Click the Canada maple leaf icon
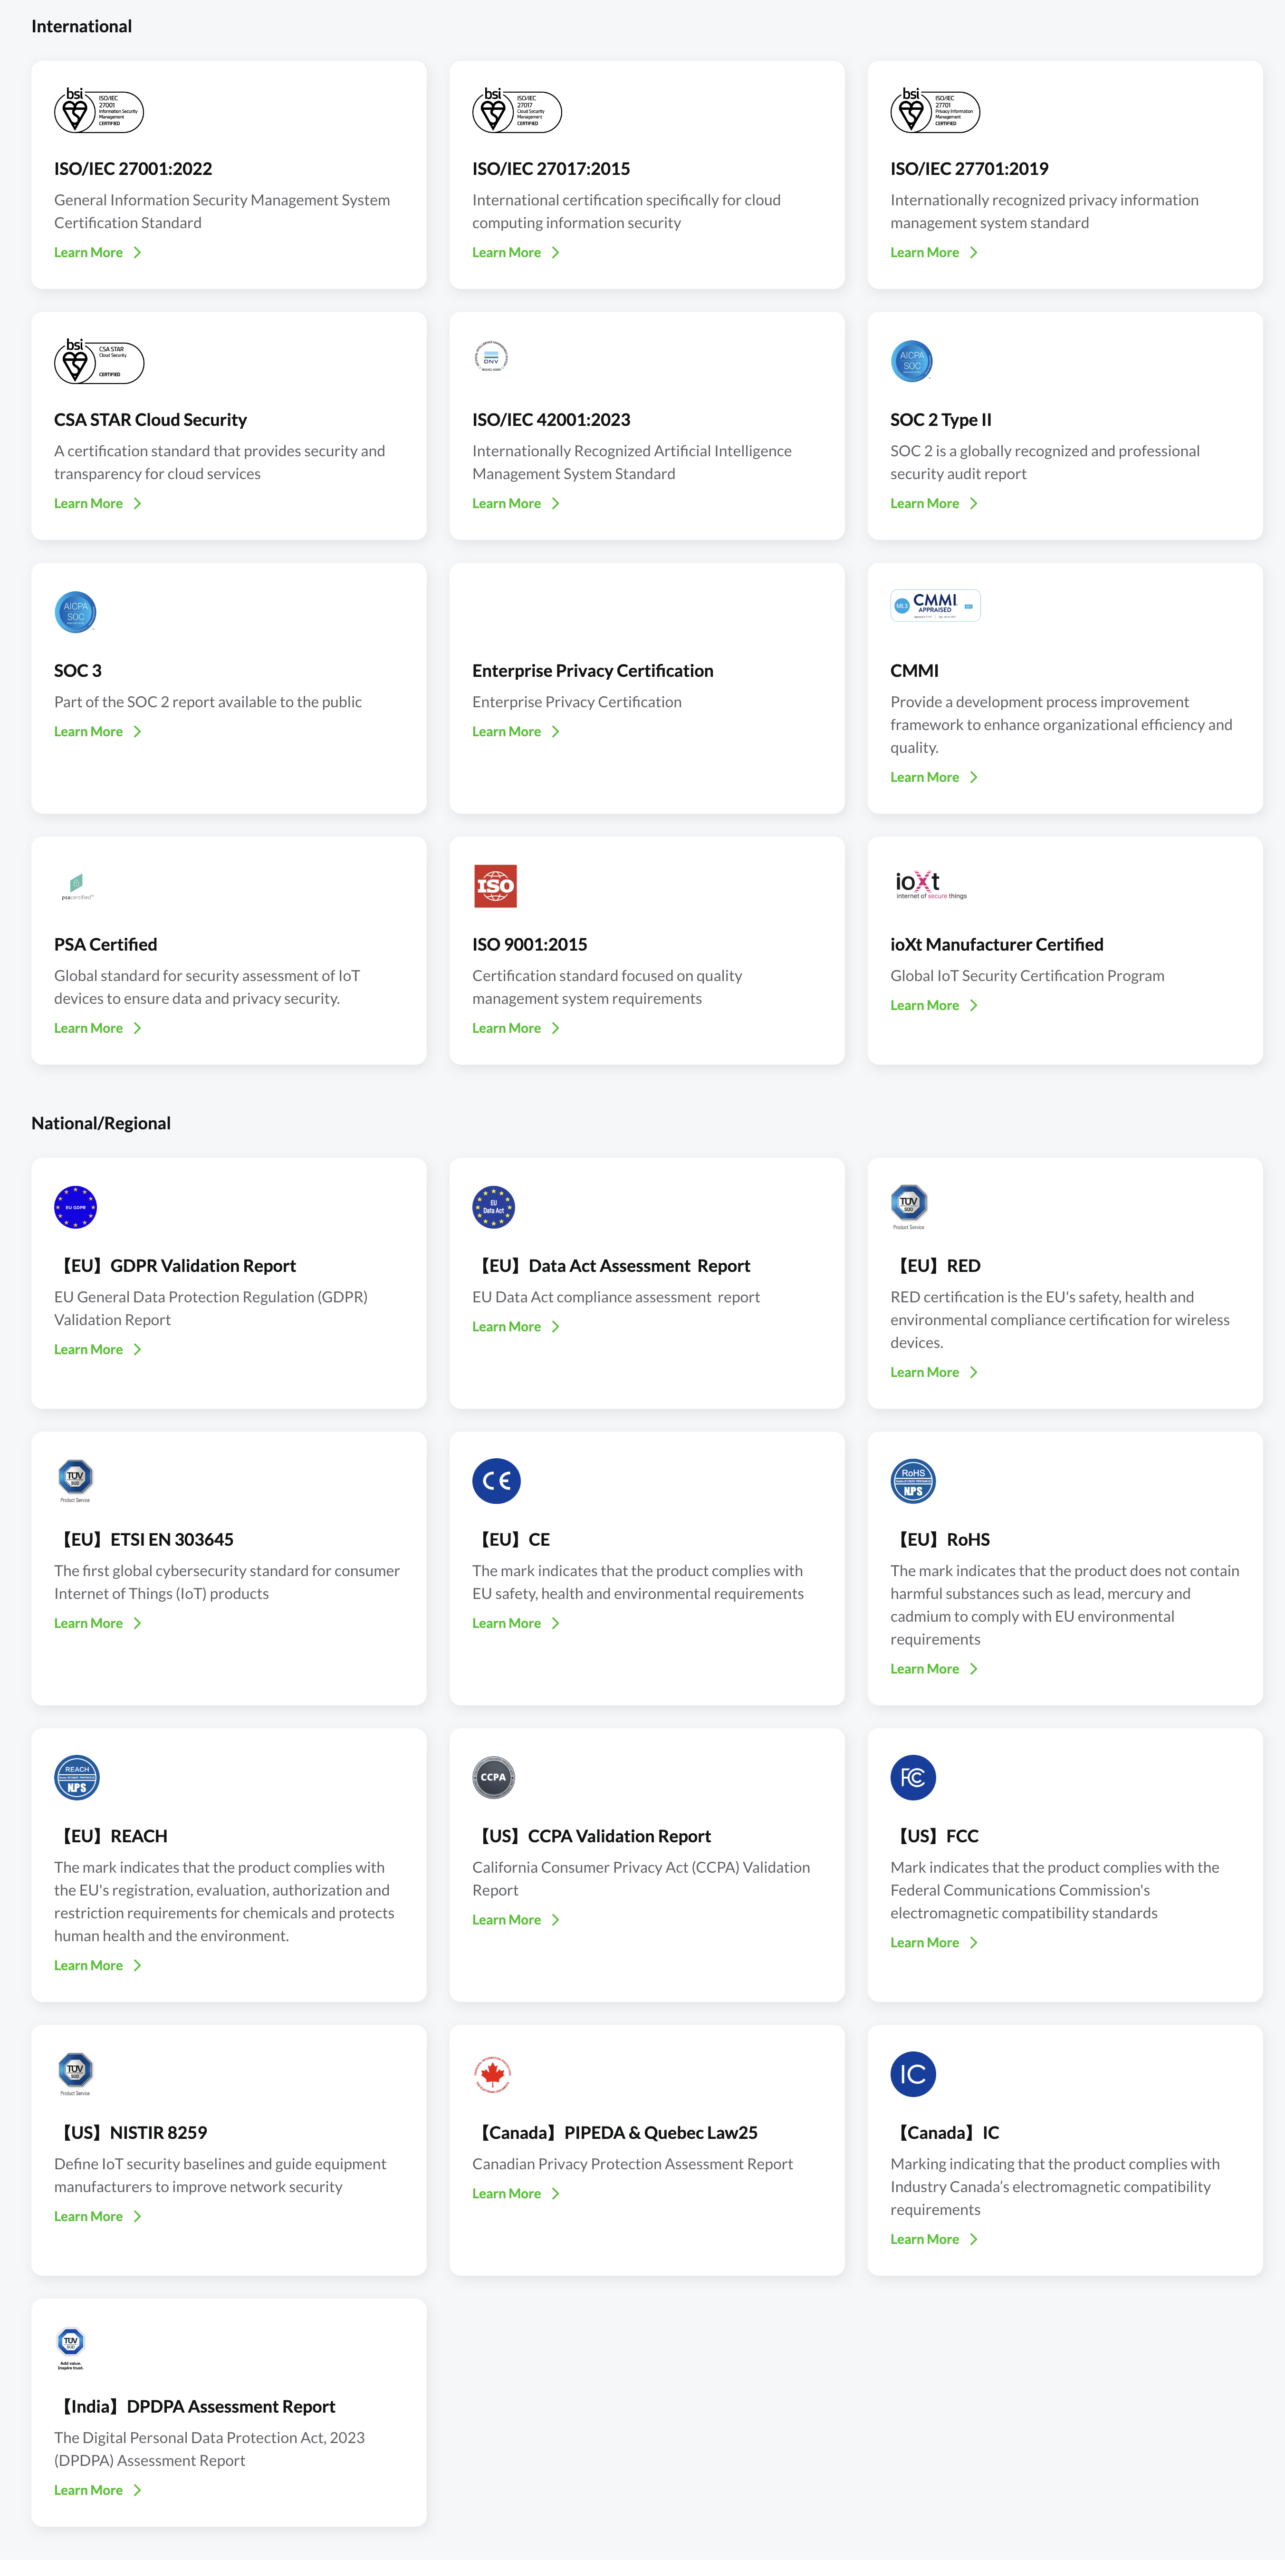Image resolution: width=1285 pixels, height=2560 pixels. [x=492, y=2074]
